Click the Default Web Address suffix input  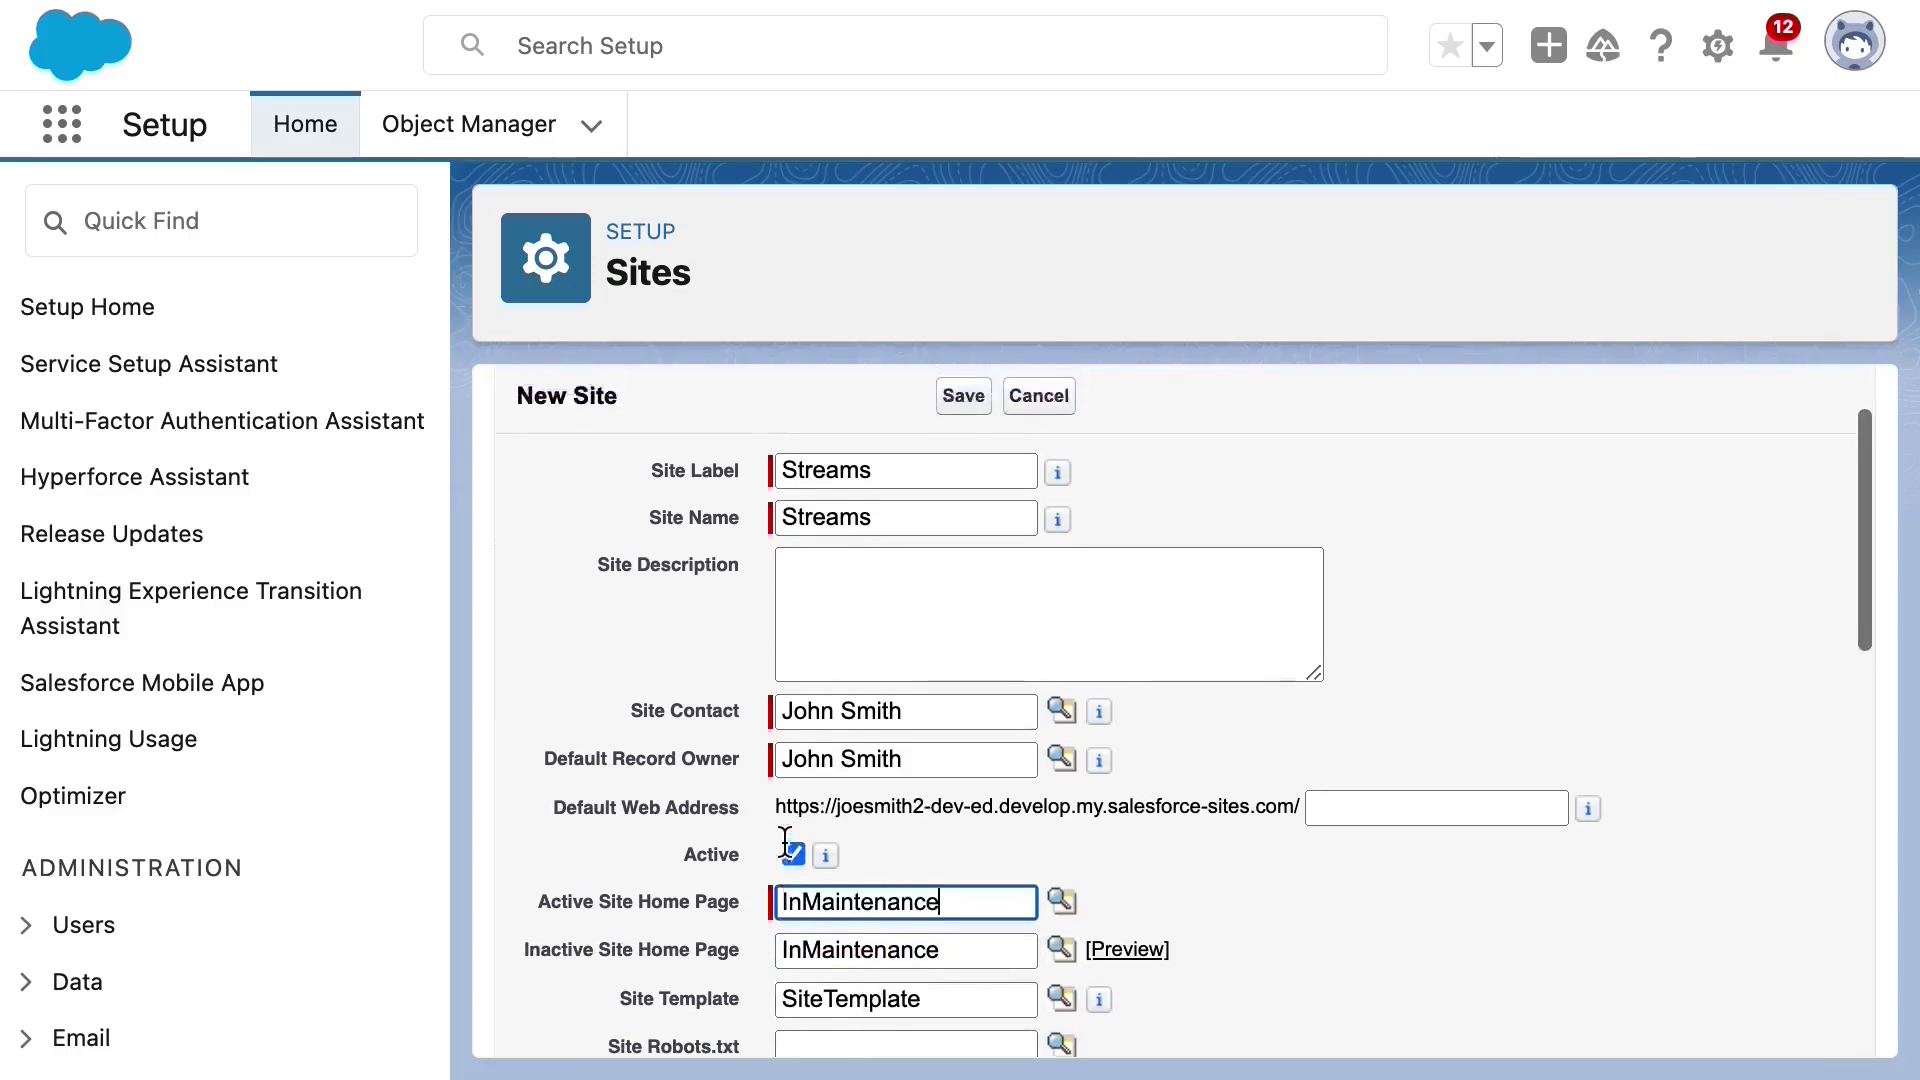click(1436, 808)
